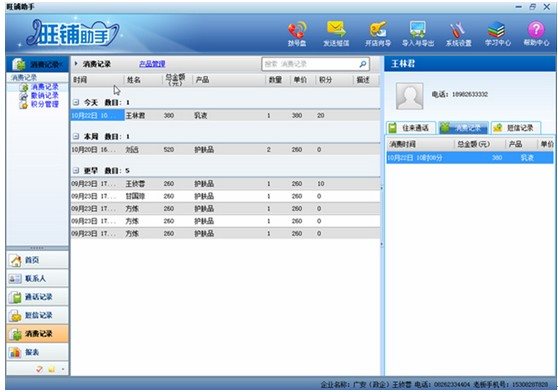Viewport: 558px width, 392px height.
Task: Sort by 产品 column in main table
Action: 229,80
